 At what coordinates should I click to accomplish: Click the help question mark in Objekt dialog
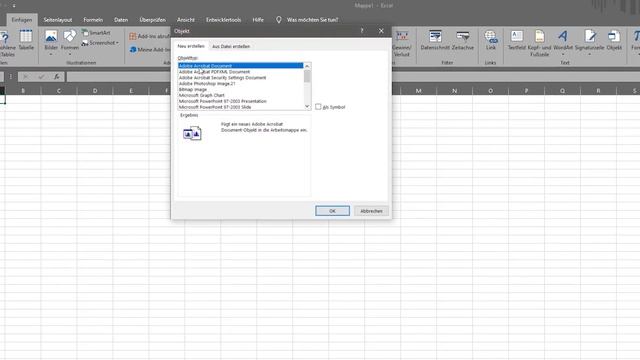[x=362, y=31]
